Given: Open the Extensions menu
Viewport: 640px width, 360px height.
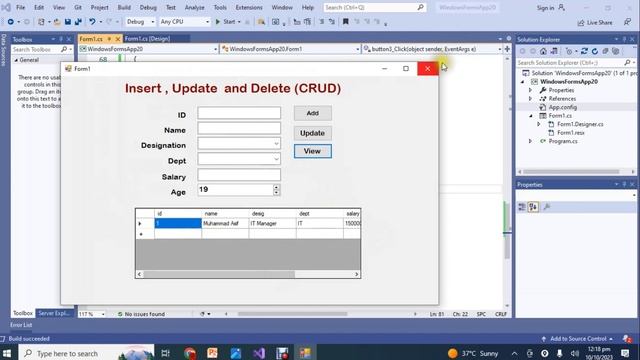Looking at the screenshot, I should pyautogui.click(x=249, y=7).
